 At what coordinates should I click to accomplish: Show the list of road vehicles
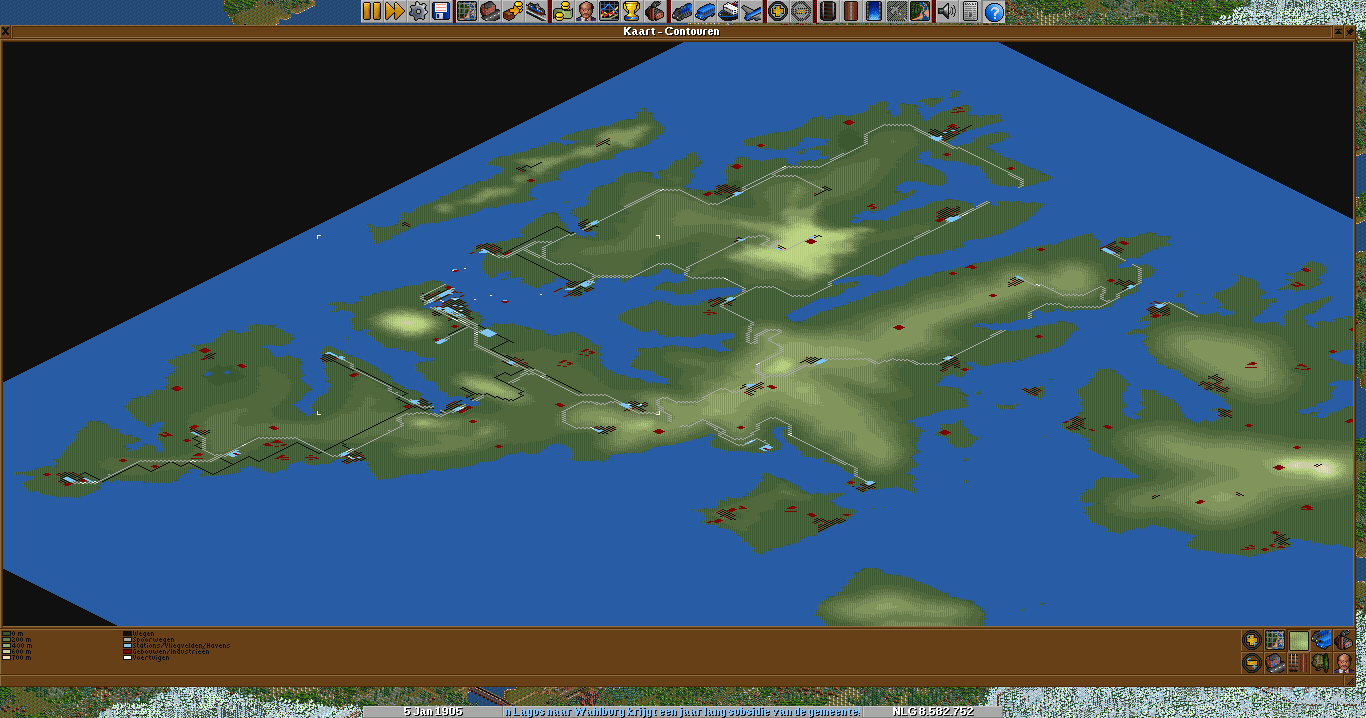click(705, 11)
